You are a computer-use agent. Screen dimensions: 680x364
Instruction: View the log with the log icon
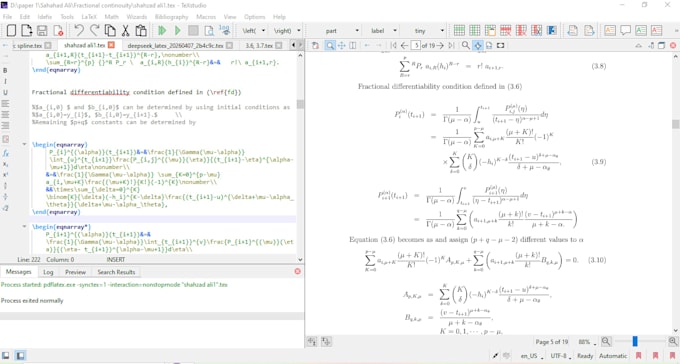click(224, 30)
